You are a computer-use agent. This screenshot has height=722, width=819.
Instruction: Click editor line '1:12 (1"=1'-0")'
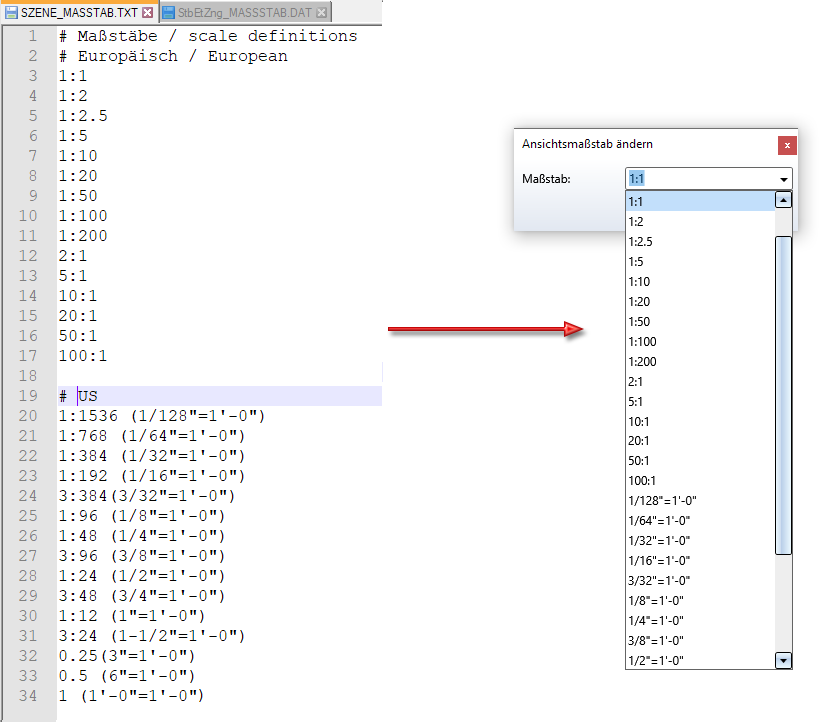coord(132,616)
